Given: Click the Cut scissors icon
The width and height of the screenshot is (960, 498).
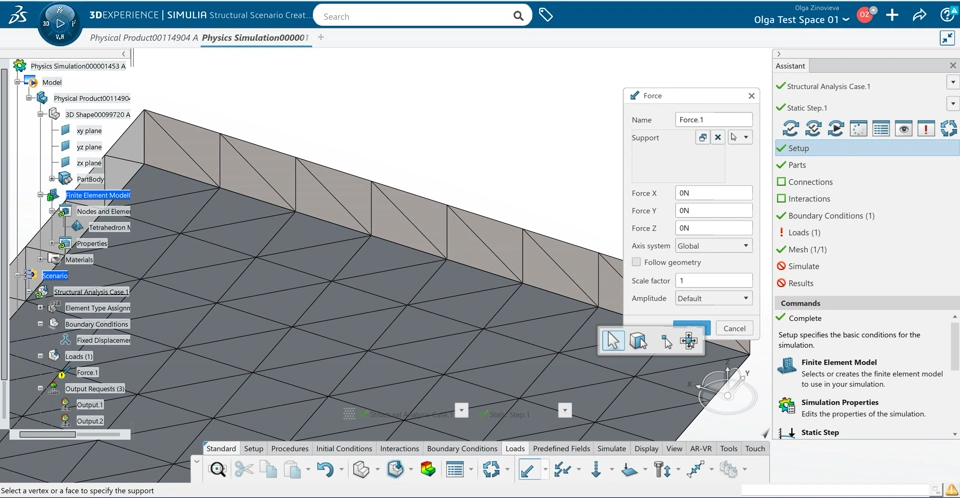Looking at the screenshot, I should 244,470.
